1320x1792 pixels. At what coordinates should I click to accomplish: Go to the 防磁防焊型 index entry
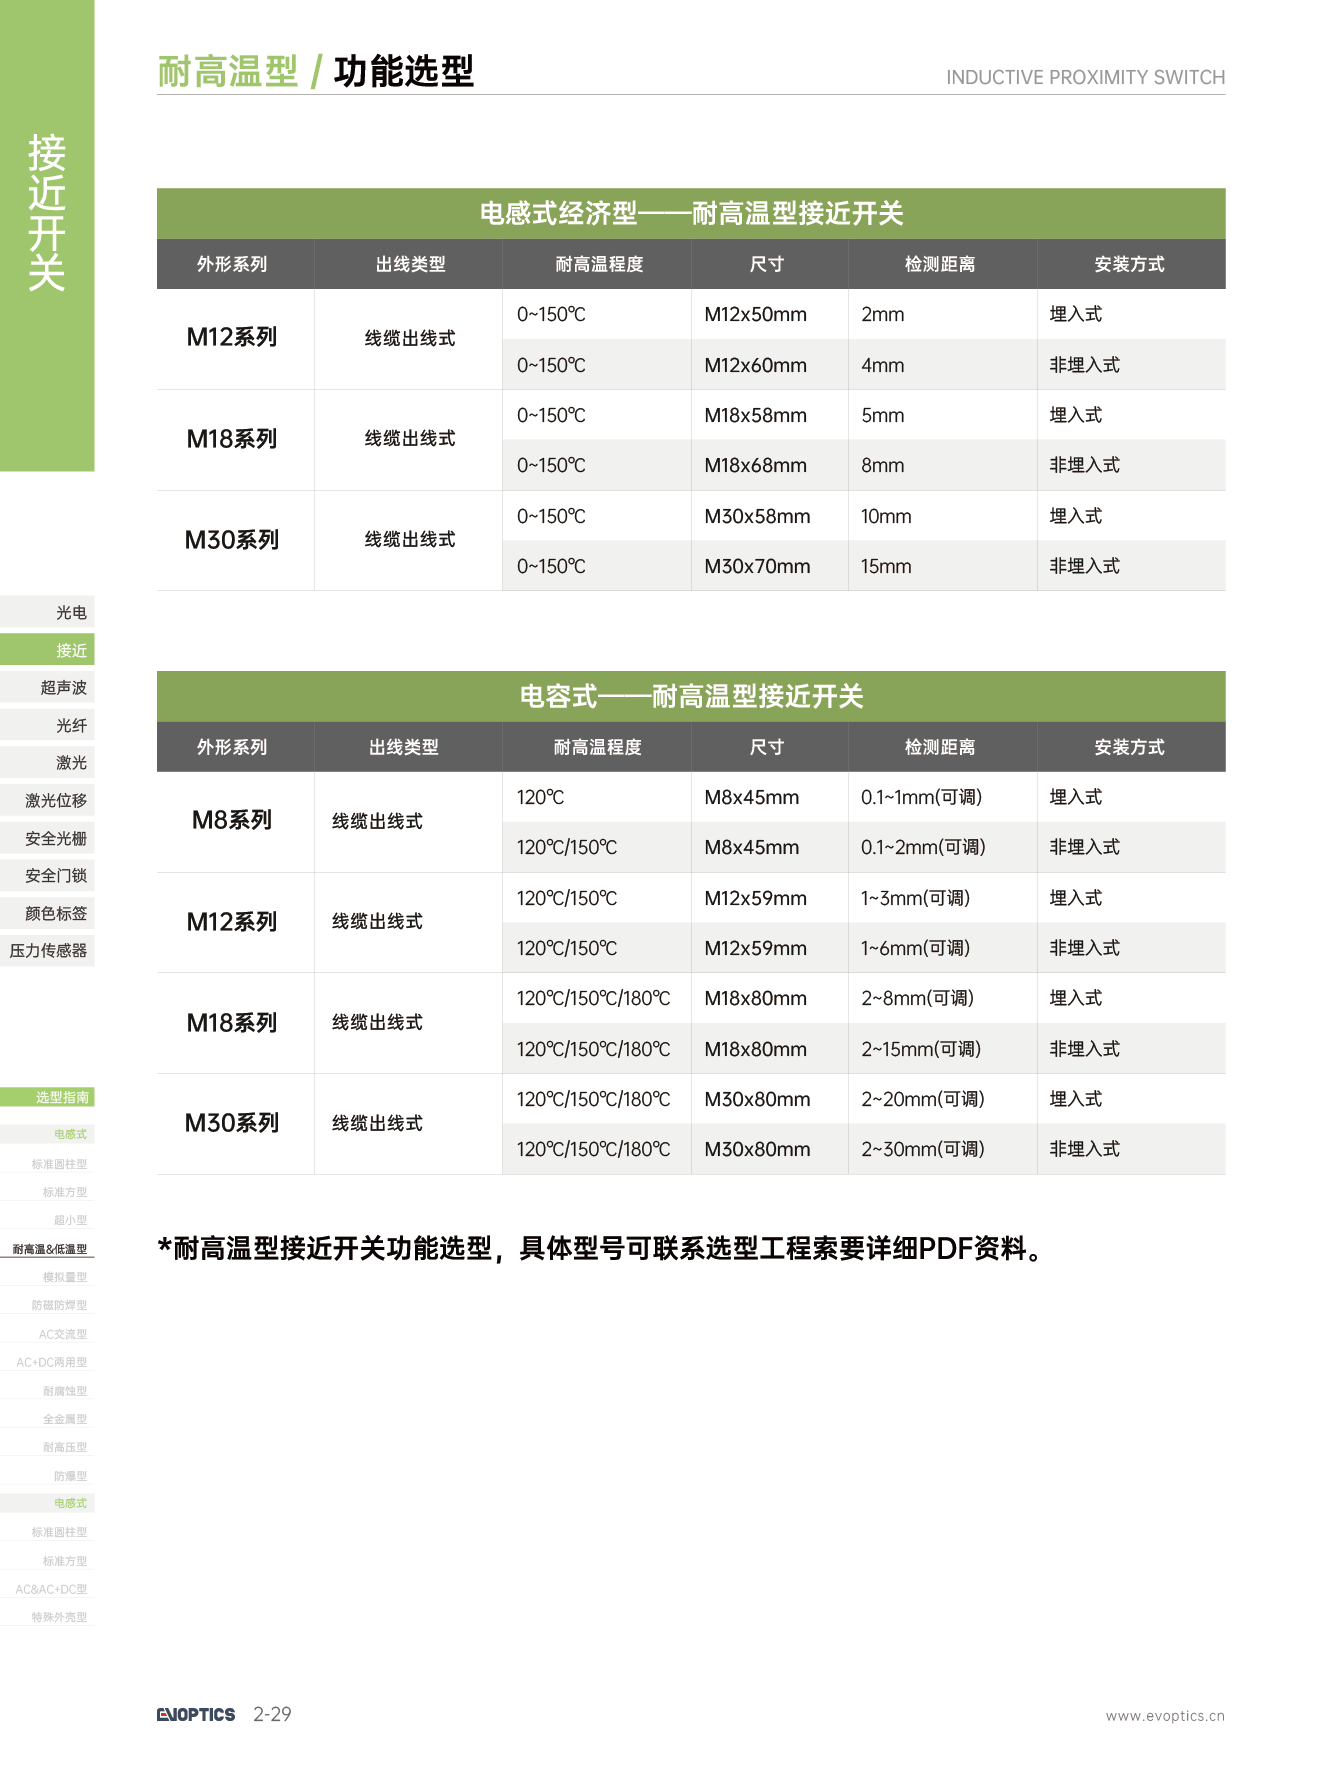tap(59, 1305)
